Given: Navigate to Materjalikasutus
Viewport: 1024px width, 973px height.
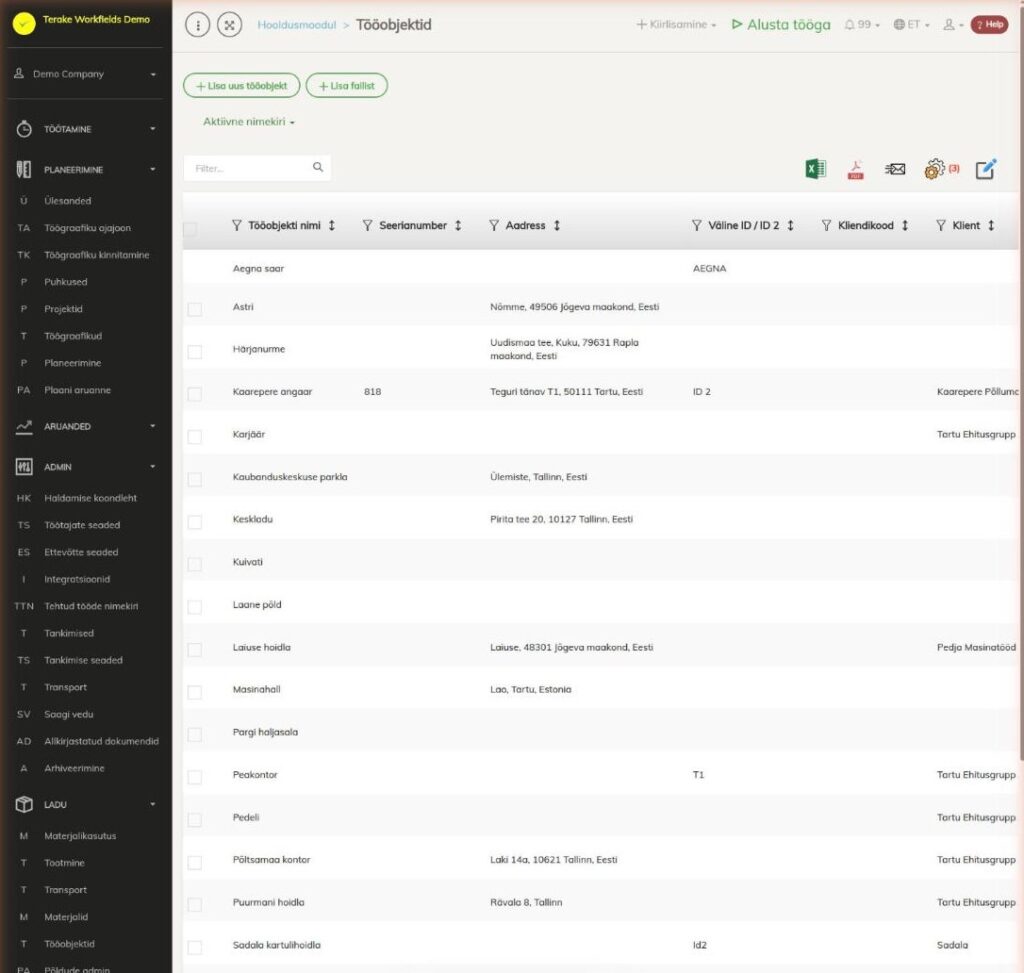Looking at the screenshot, I should coord(80,836).
